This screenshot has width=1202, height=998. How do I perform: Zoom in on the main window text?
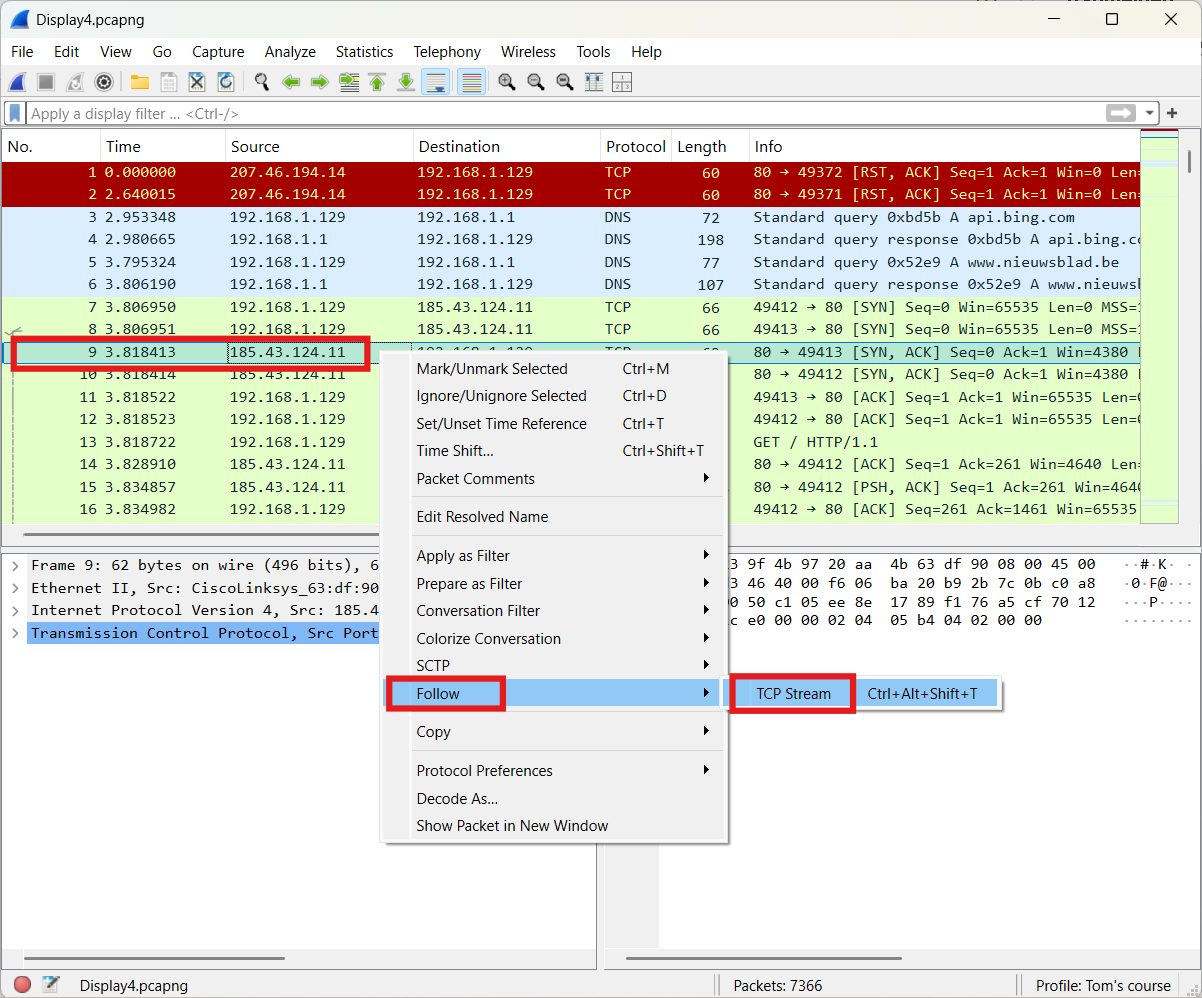pyautogui.click(x=507, y=82)
